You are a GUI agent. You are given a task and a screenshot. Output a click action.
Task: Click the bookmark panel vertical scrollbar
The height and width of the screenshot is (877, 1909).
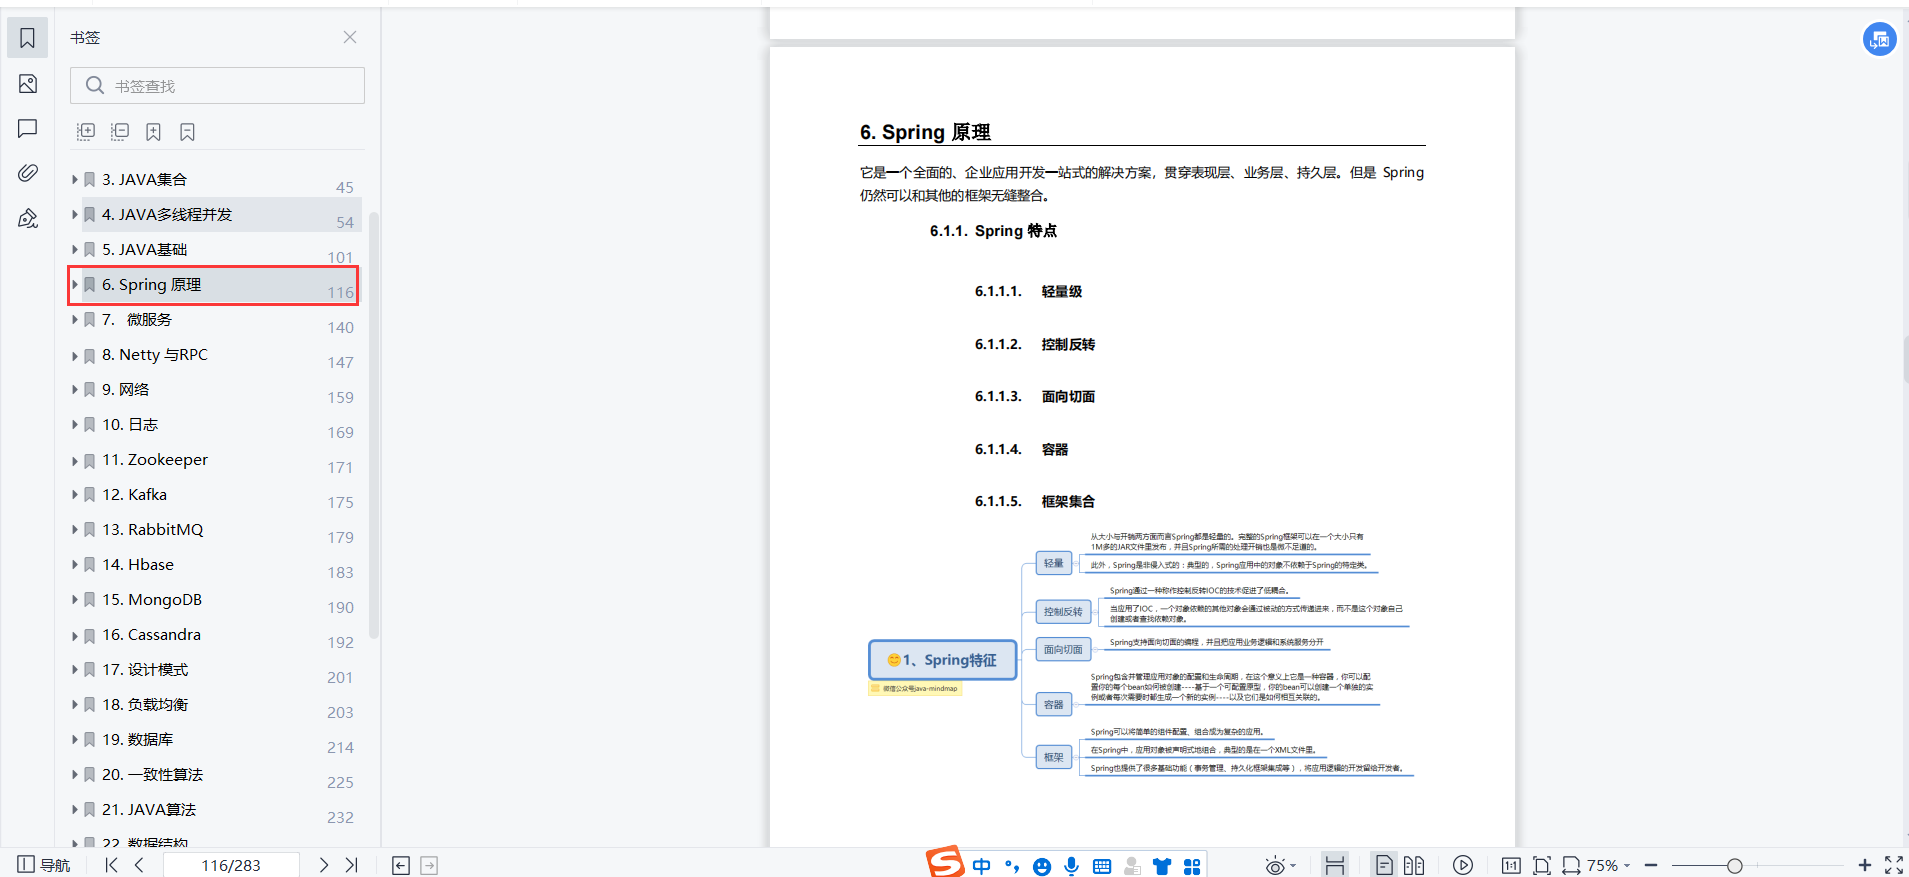374,425
